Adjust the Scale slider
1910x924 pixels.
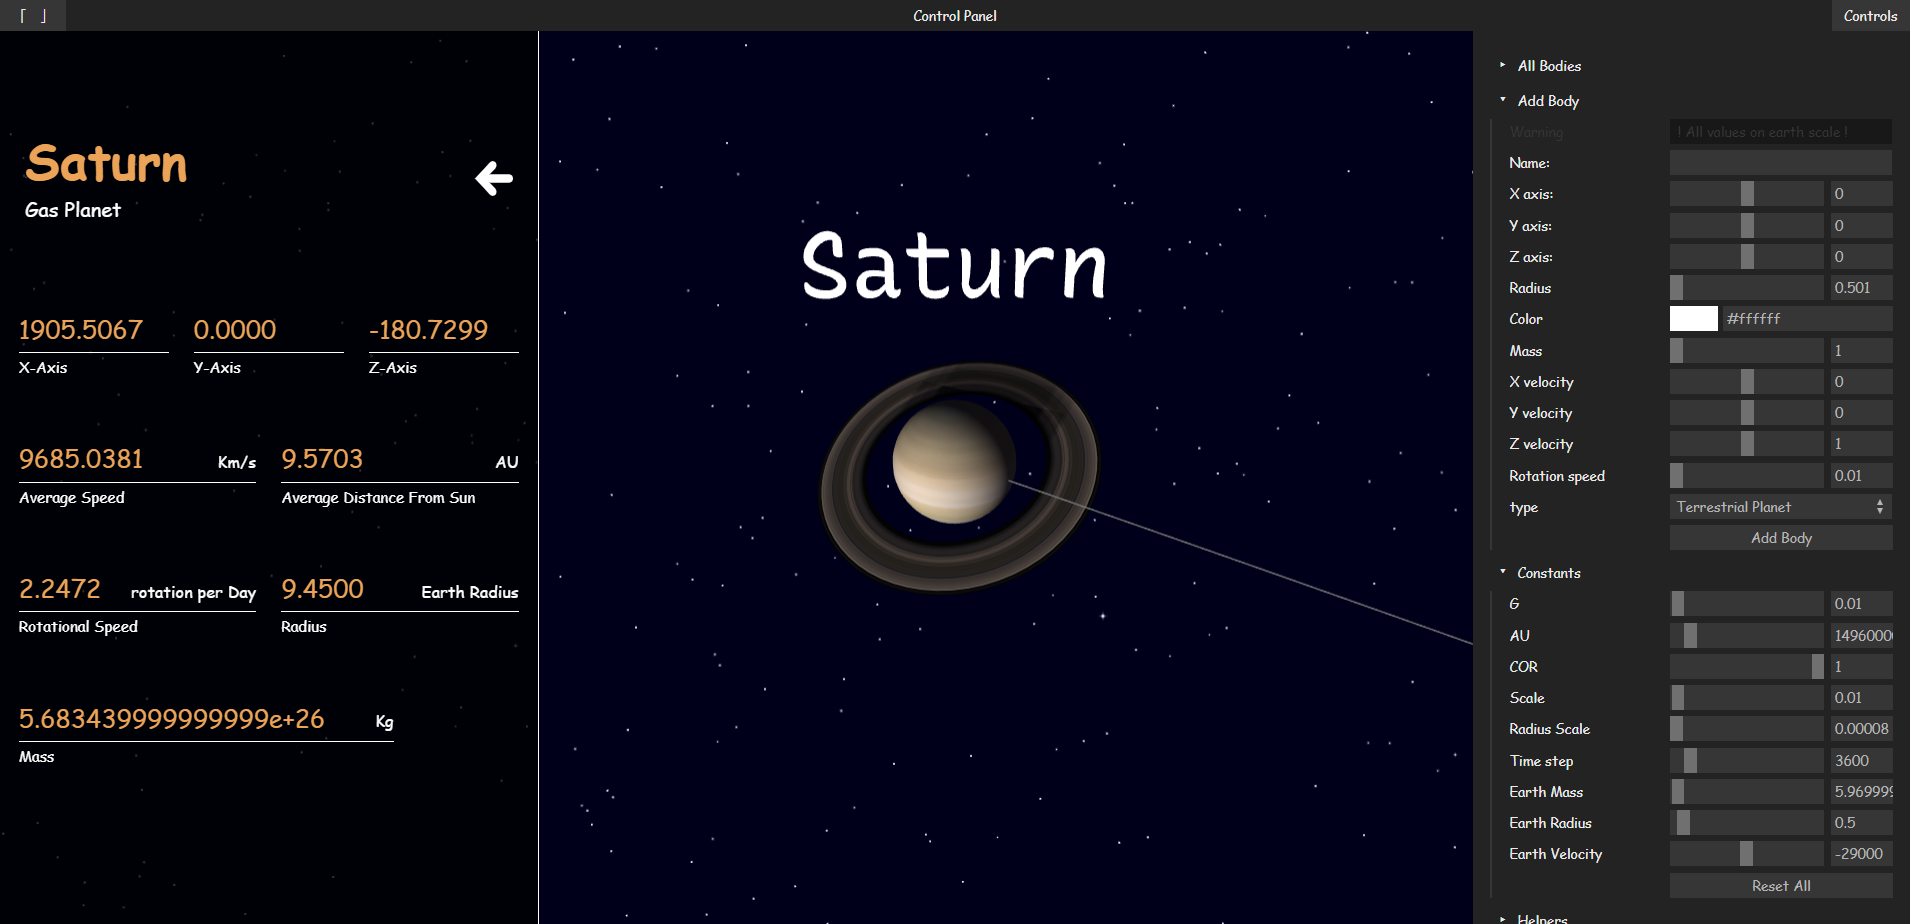(x=1747, y=698)
